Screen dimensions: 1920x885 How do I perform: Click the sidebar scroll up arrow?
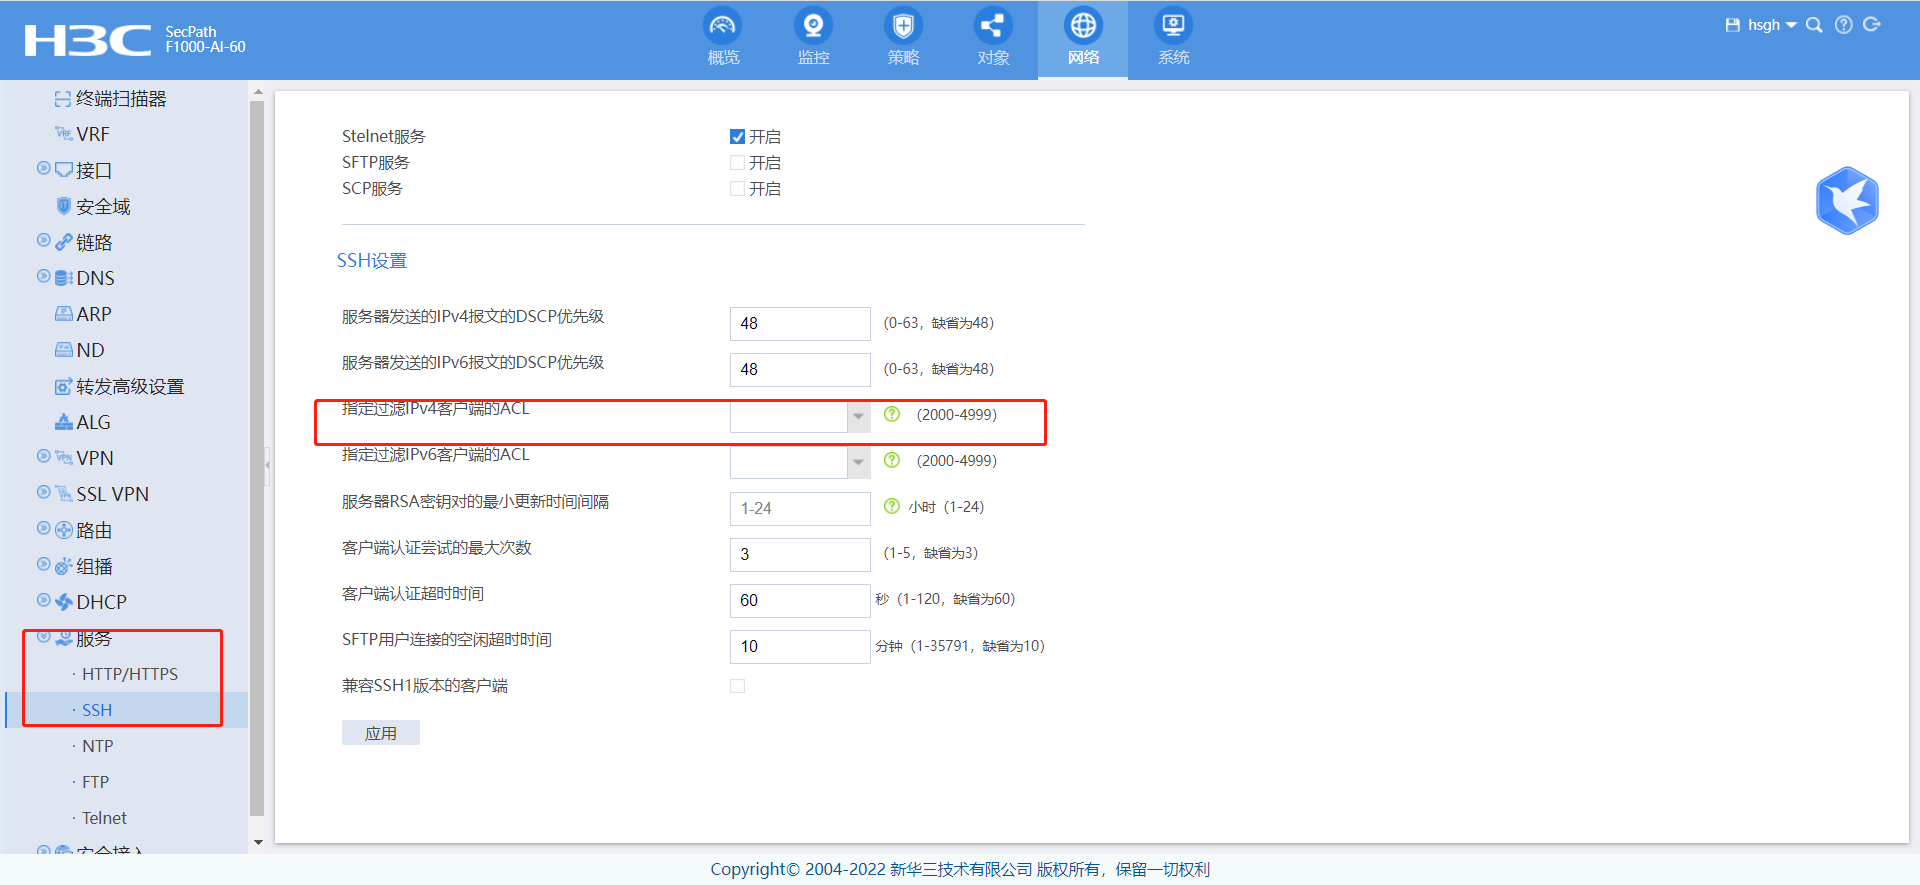click(x=258, y=92)
